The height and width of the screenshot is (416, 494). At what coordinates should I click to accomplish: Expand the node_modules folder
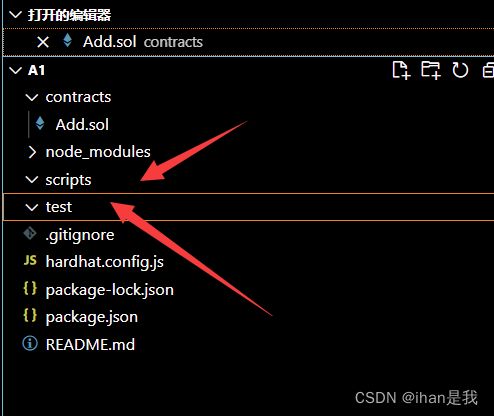32,152
